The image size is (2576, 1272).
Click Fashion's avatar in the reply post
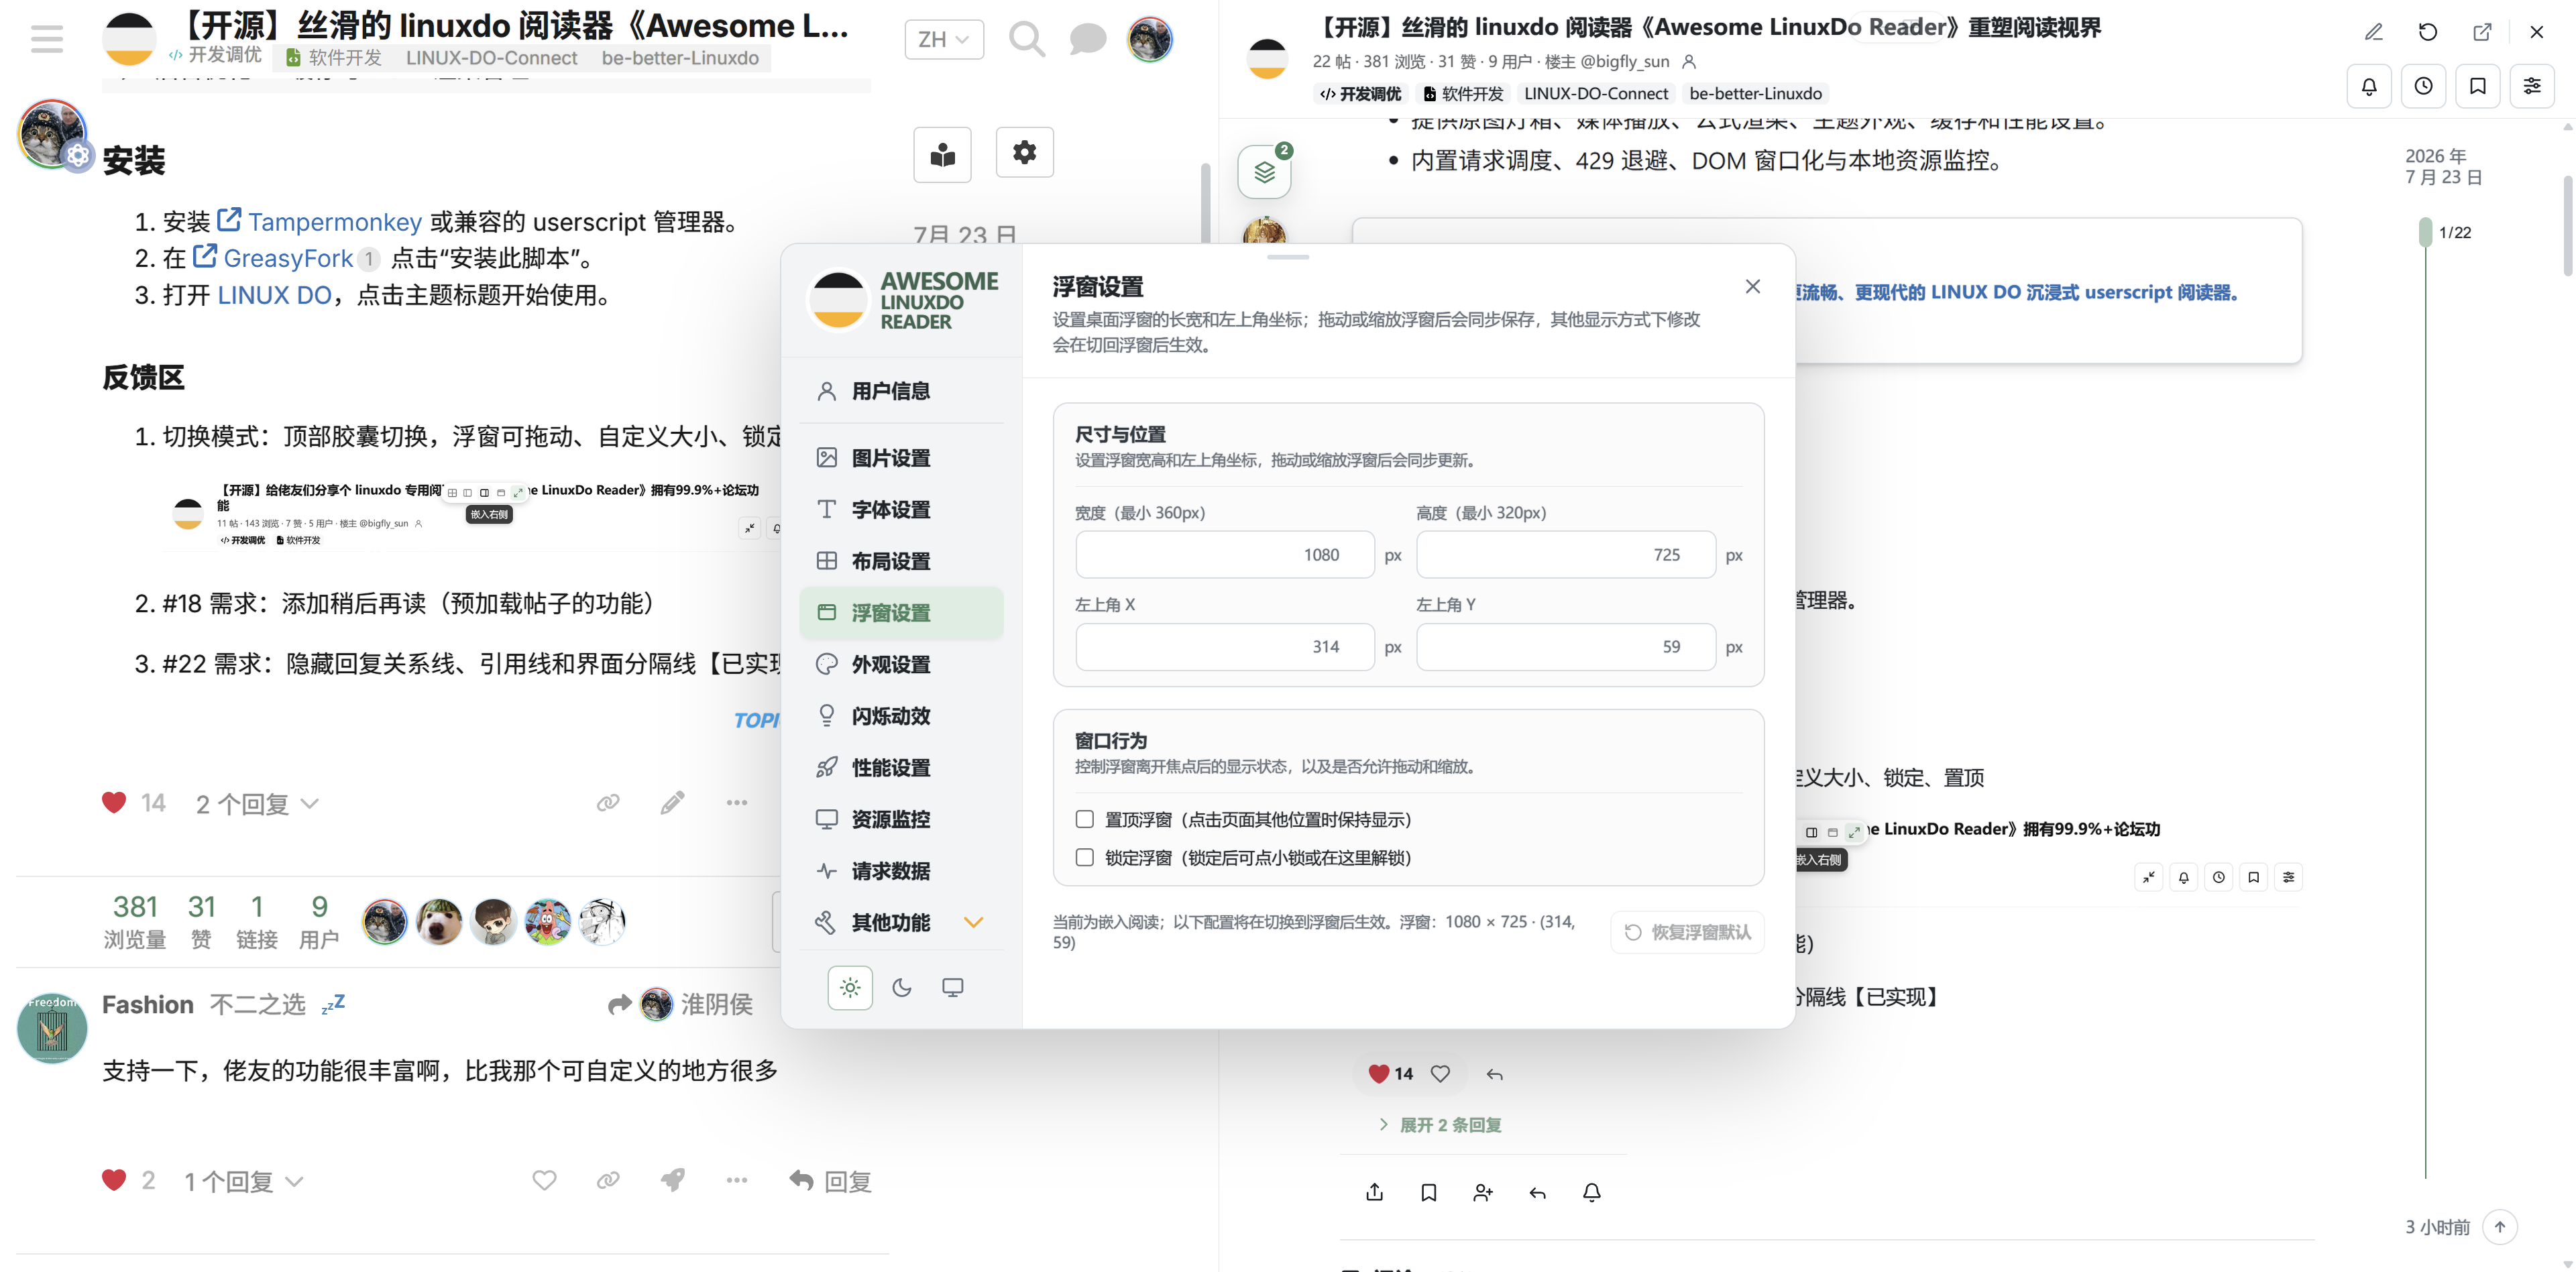[x=52, y=1028]
